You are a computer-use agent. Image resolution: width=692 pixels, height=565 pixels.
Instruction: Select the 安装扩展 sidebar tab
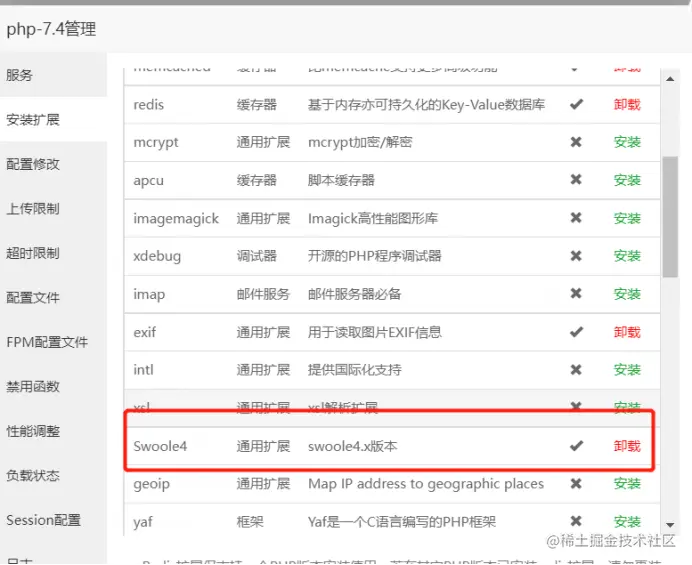point(33,120)
